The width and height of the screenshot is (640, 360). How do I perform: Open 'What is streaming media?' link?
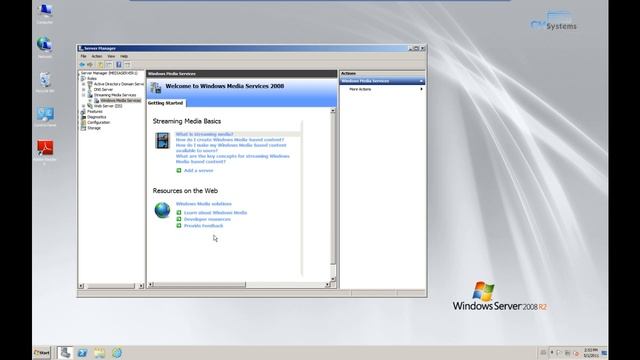point(204,134)
